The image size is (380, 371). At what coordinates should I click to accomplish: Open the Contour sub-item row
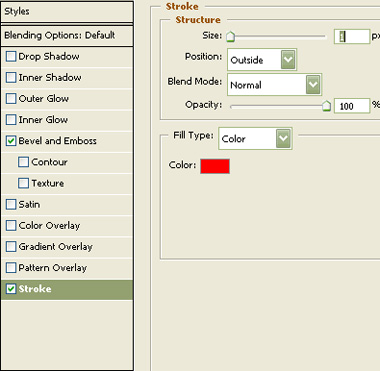[67, 162]
